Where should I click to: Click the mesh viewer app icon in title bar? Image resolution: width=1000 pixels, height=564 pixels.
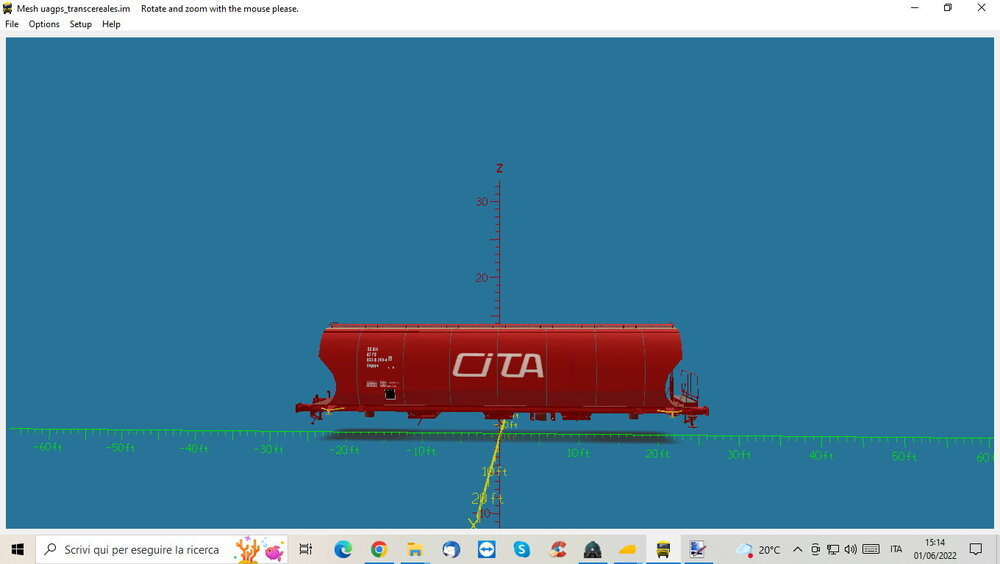[x=8, y=8]
